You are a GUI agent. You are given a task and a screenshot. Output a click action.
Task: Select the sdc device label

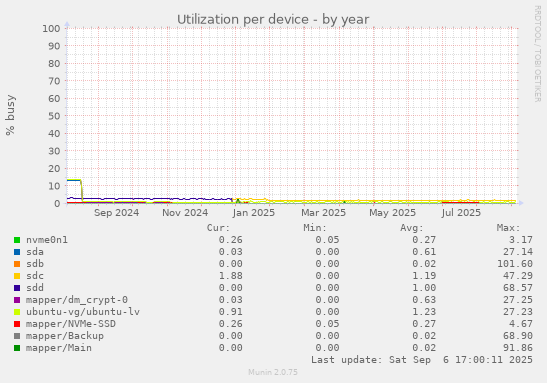[x=35, y=276]
